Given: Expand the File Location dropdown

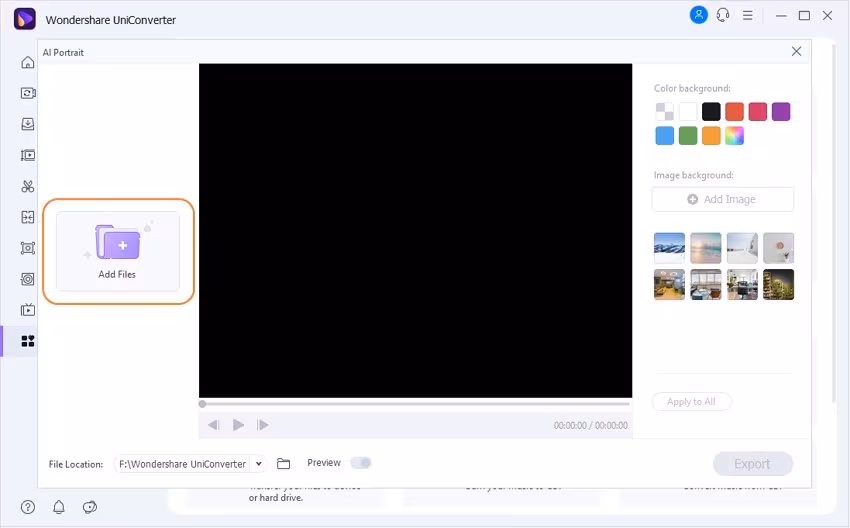Looking at the screenshot, I should [x=259, y=464].
